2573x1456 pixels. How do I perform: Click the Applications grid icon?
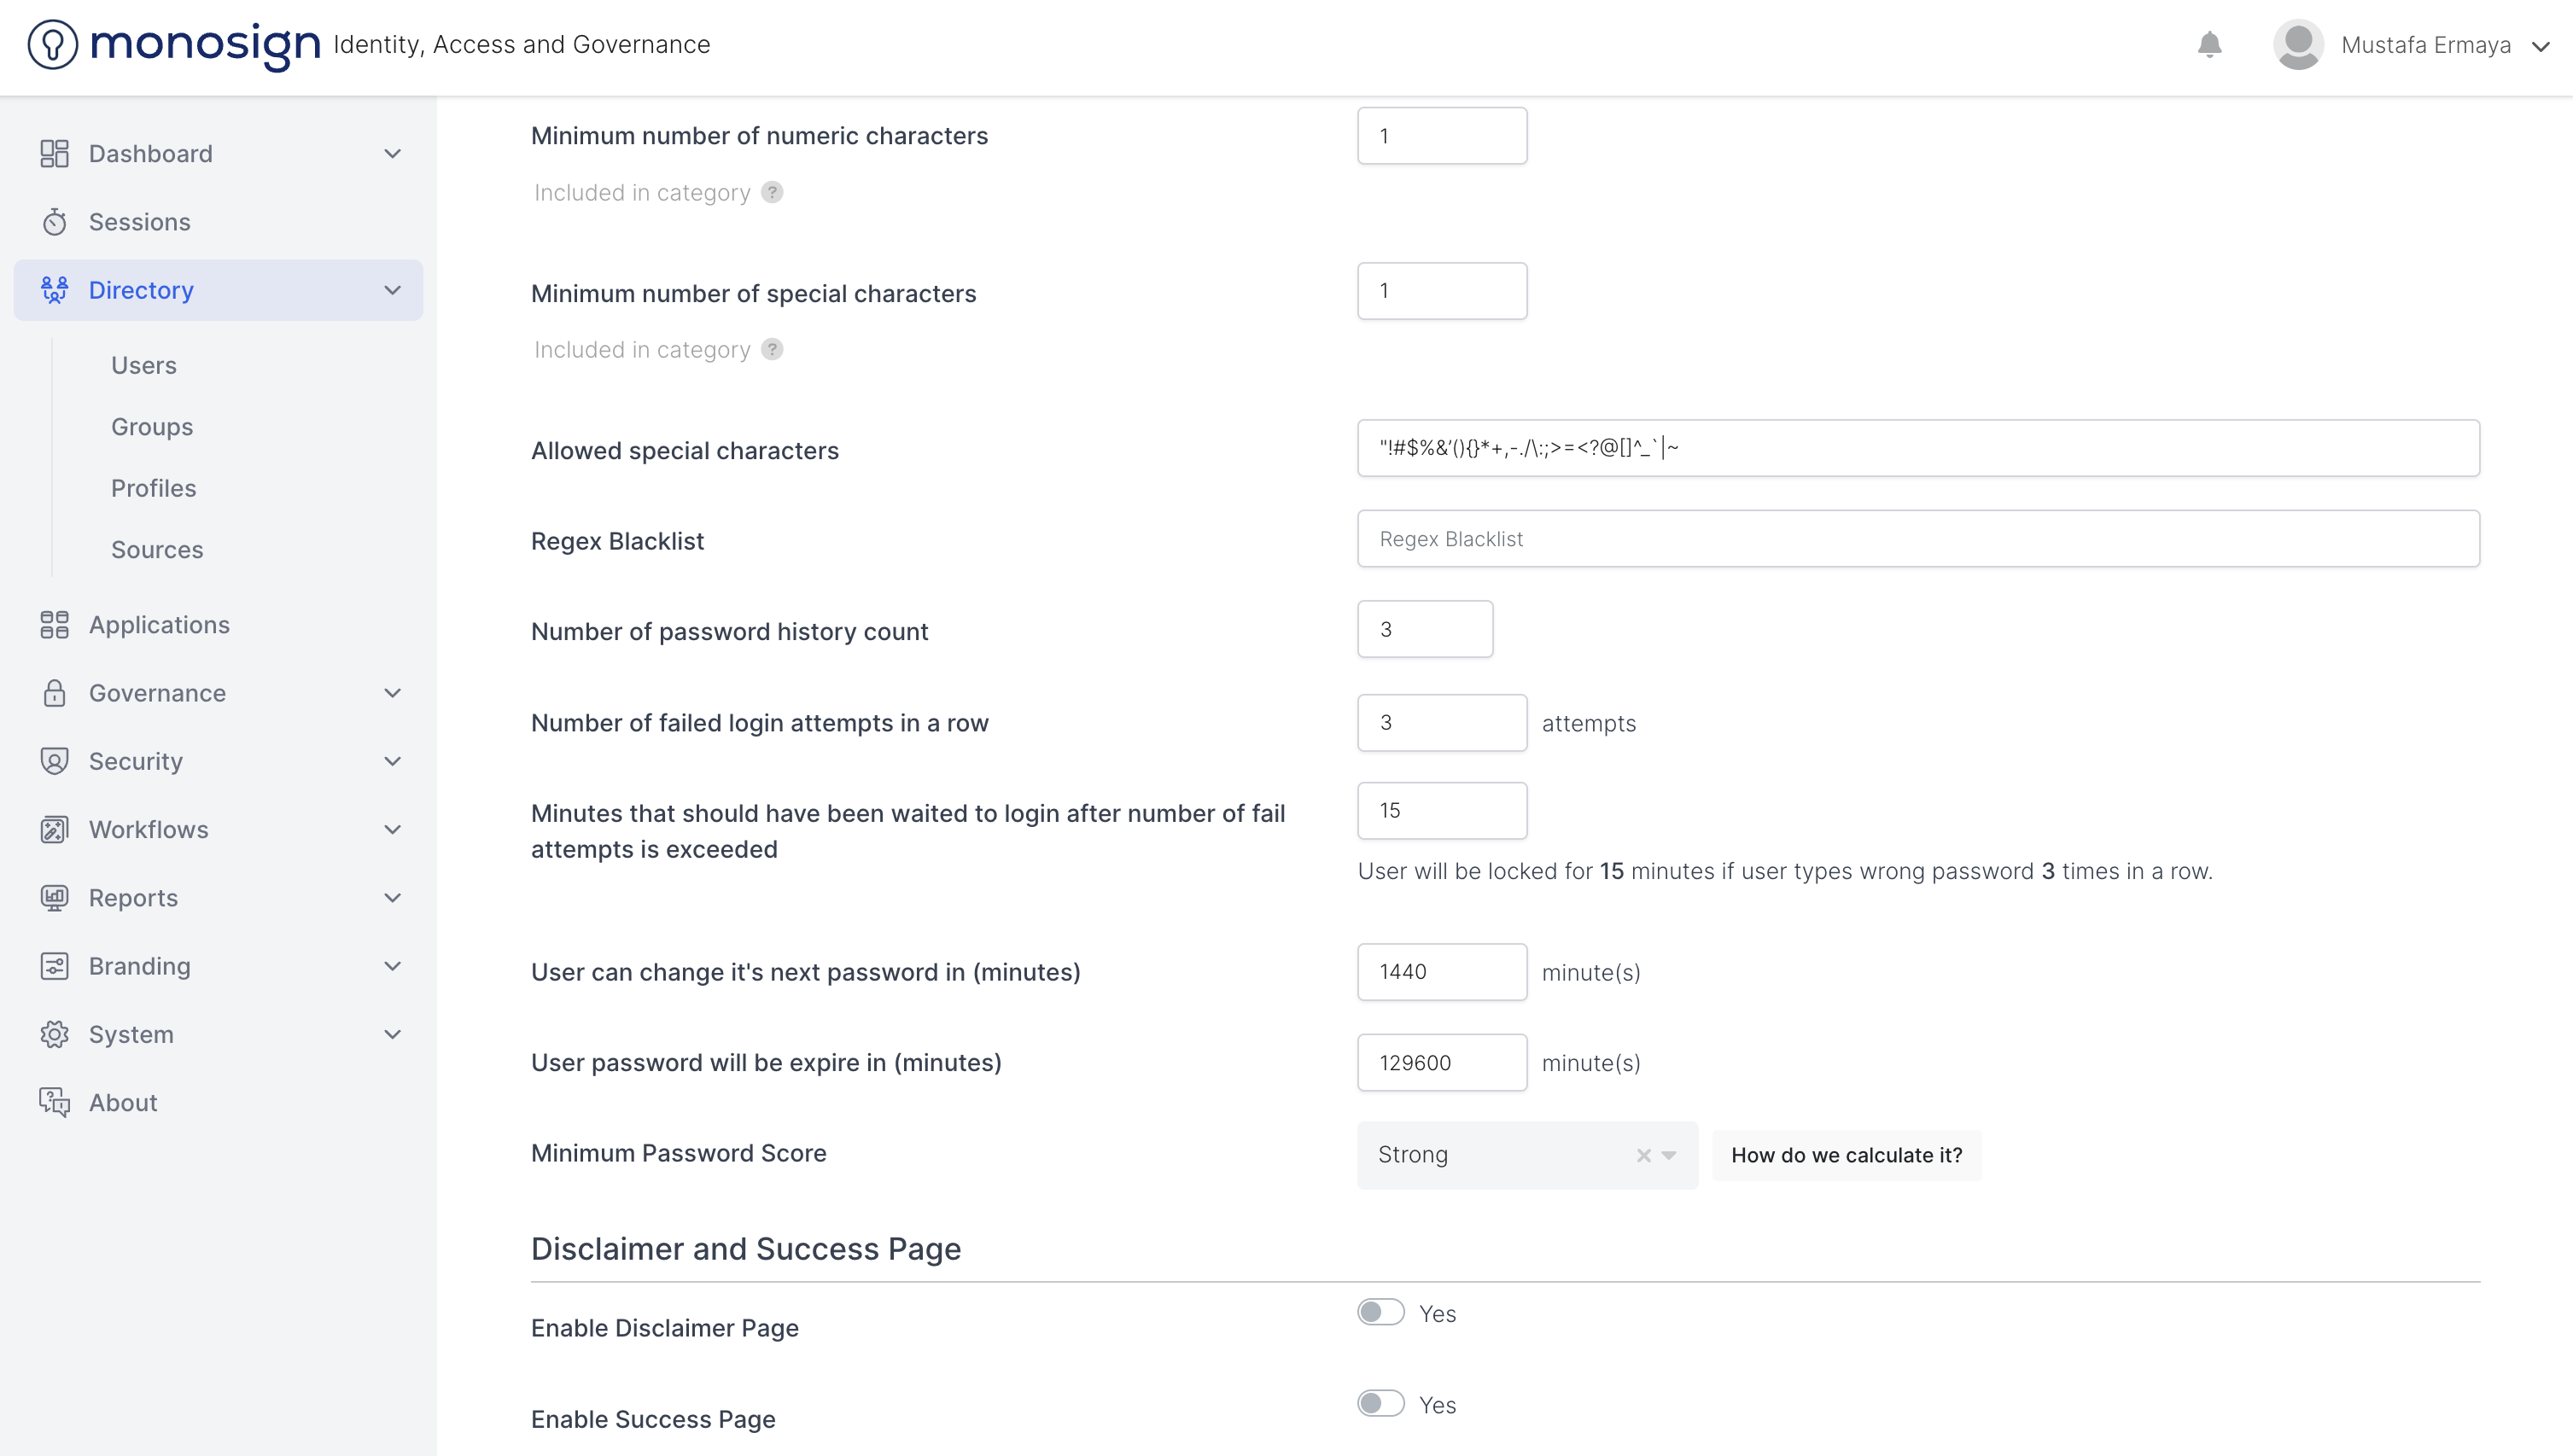click(x=54, y=625)
